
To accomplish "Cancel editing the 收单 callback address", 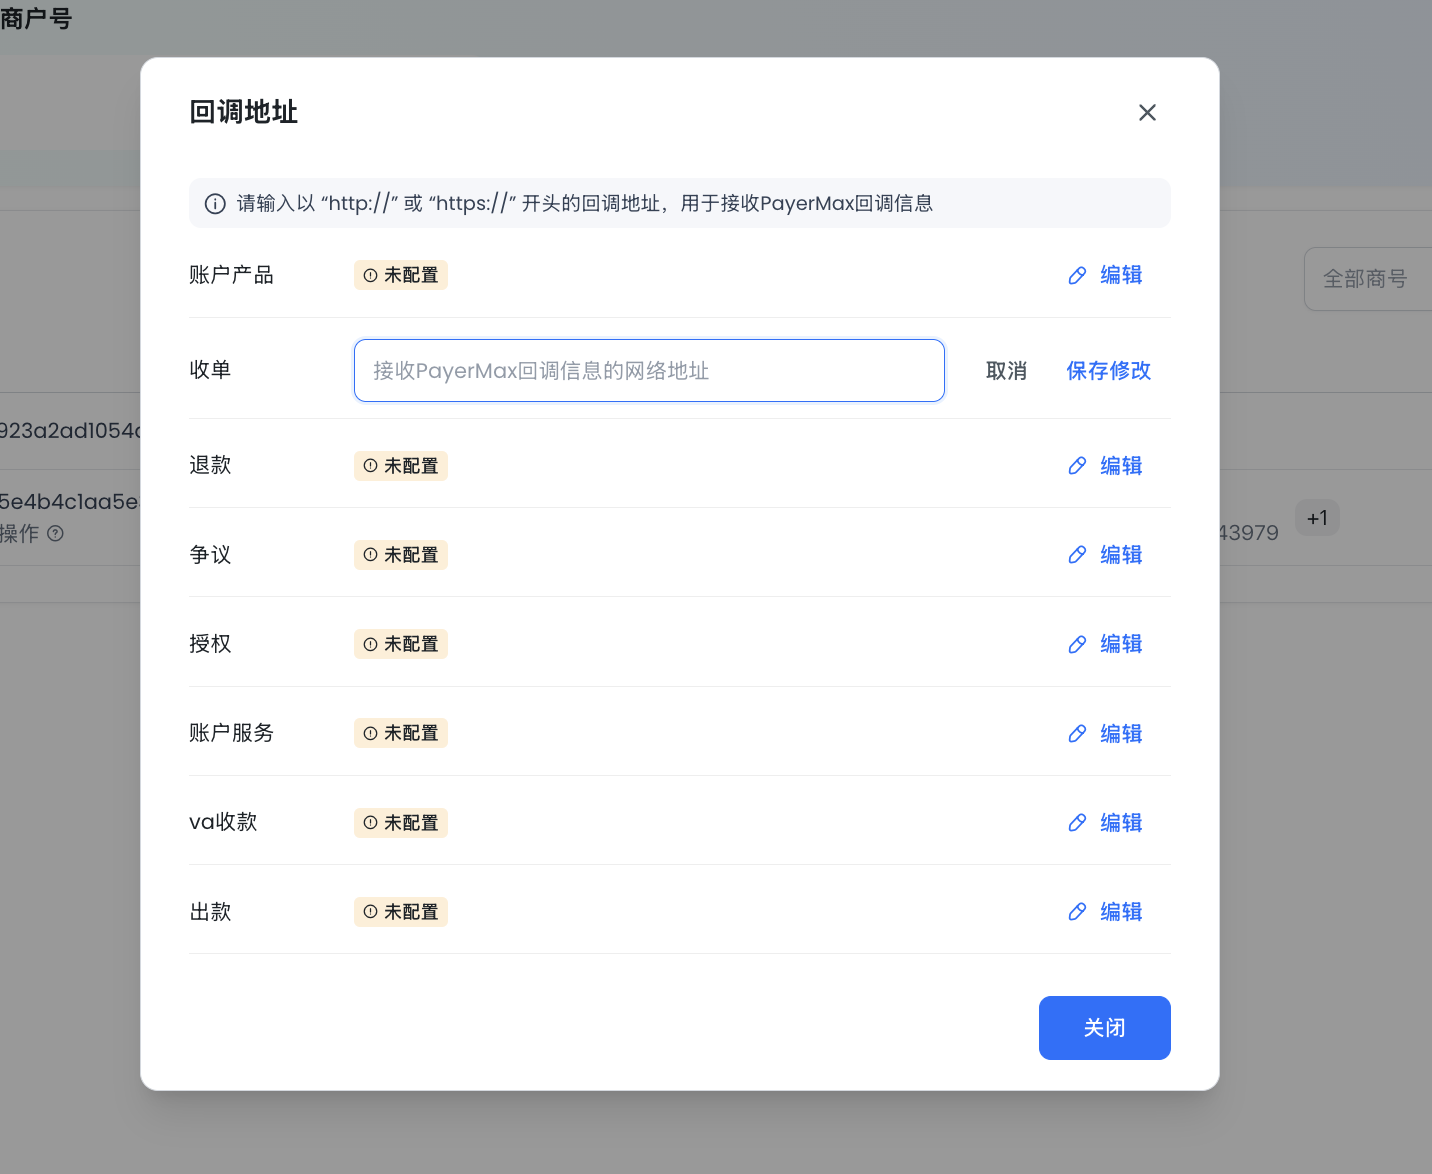I will [1006, 371].
